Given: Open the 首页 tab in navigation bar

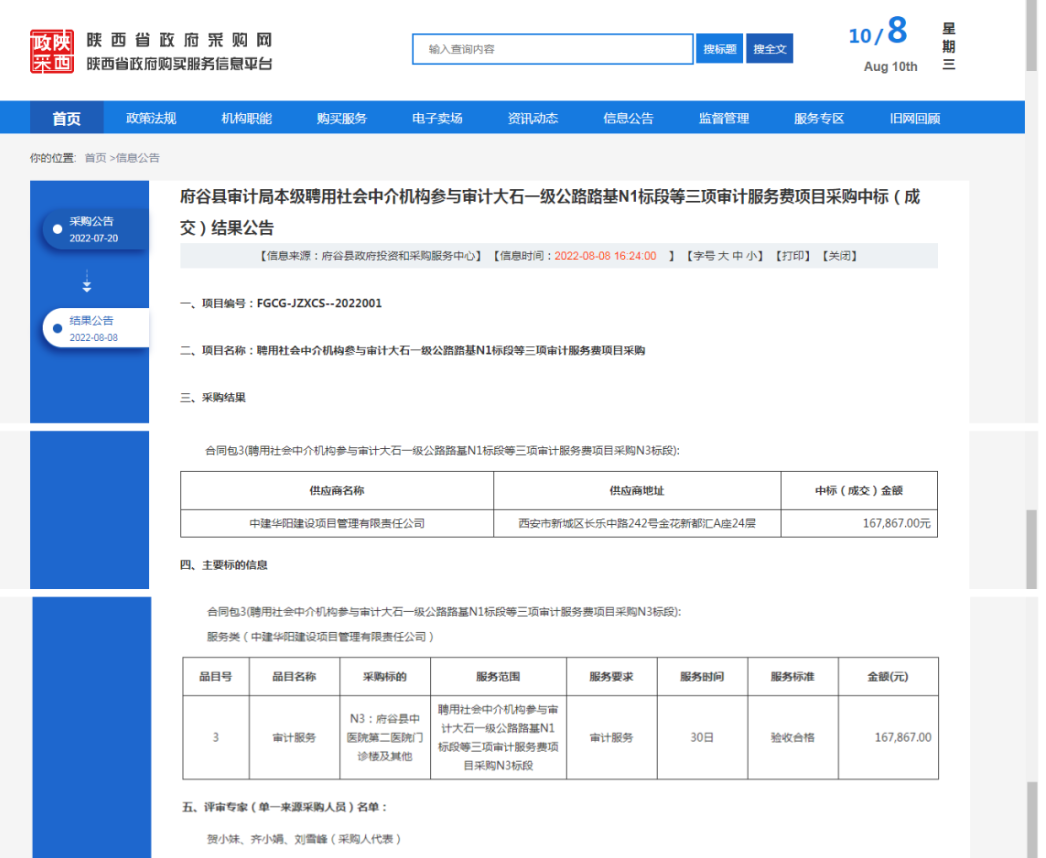Looking at the screenshot, I should (67, 118).
